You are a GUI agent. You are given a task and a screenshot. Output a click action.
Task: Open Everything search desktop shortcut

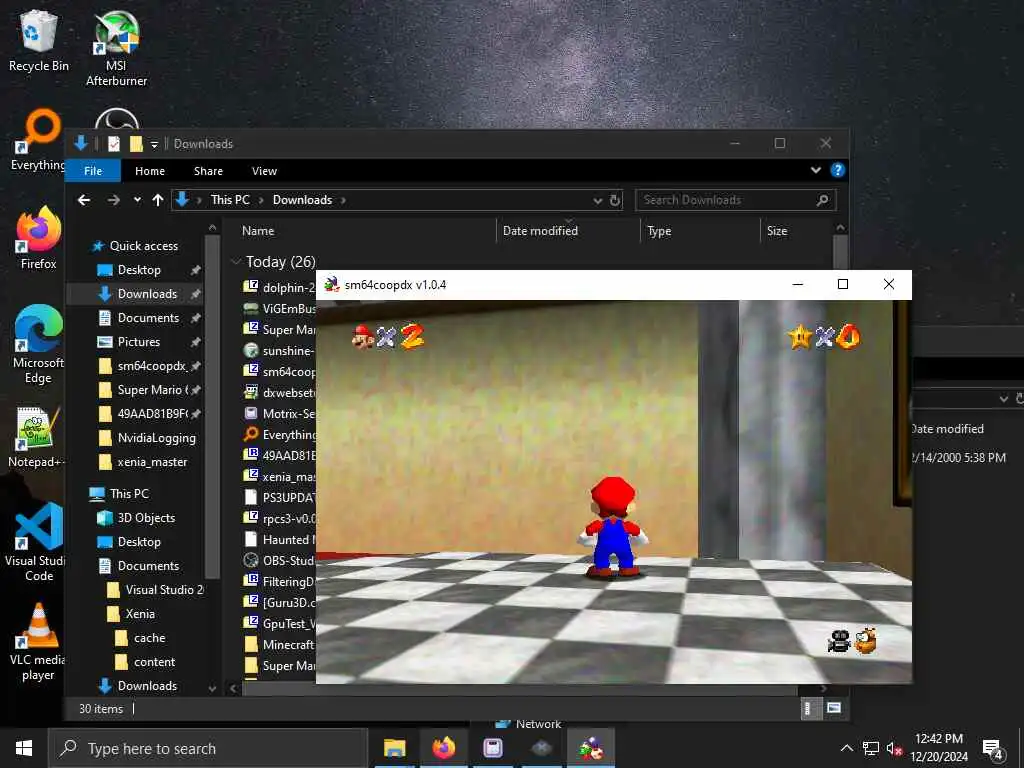(x=39, y=140)
